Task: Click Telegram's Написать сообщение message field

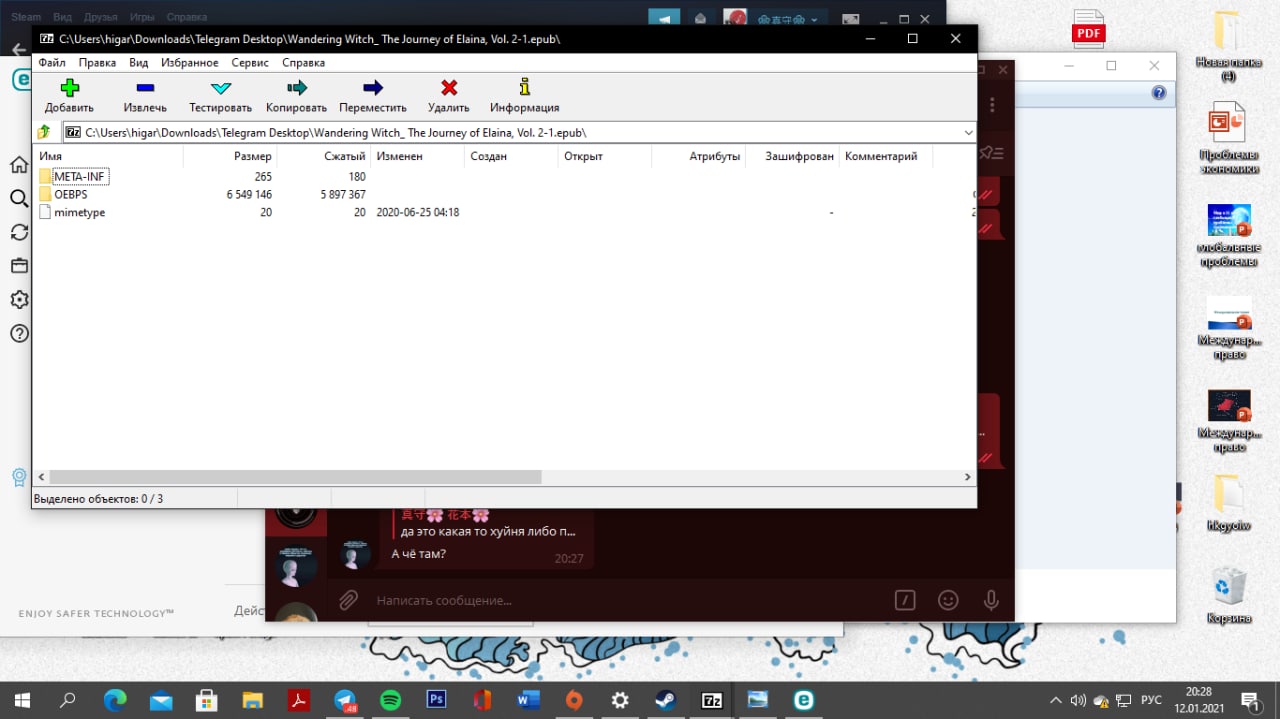Action: click(625, 600)
